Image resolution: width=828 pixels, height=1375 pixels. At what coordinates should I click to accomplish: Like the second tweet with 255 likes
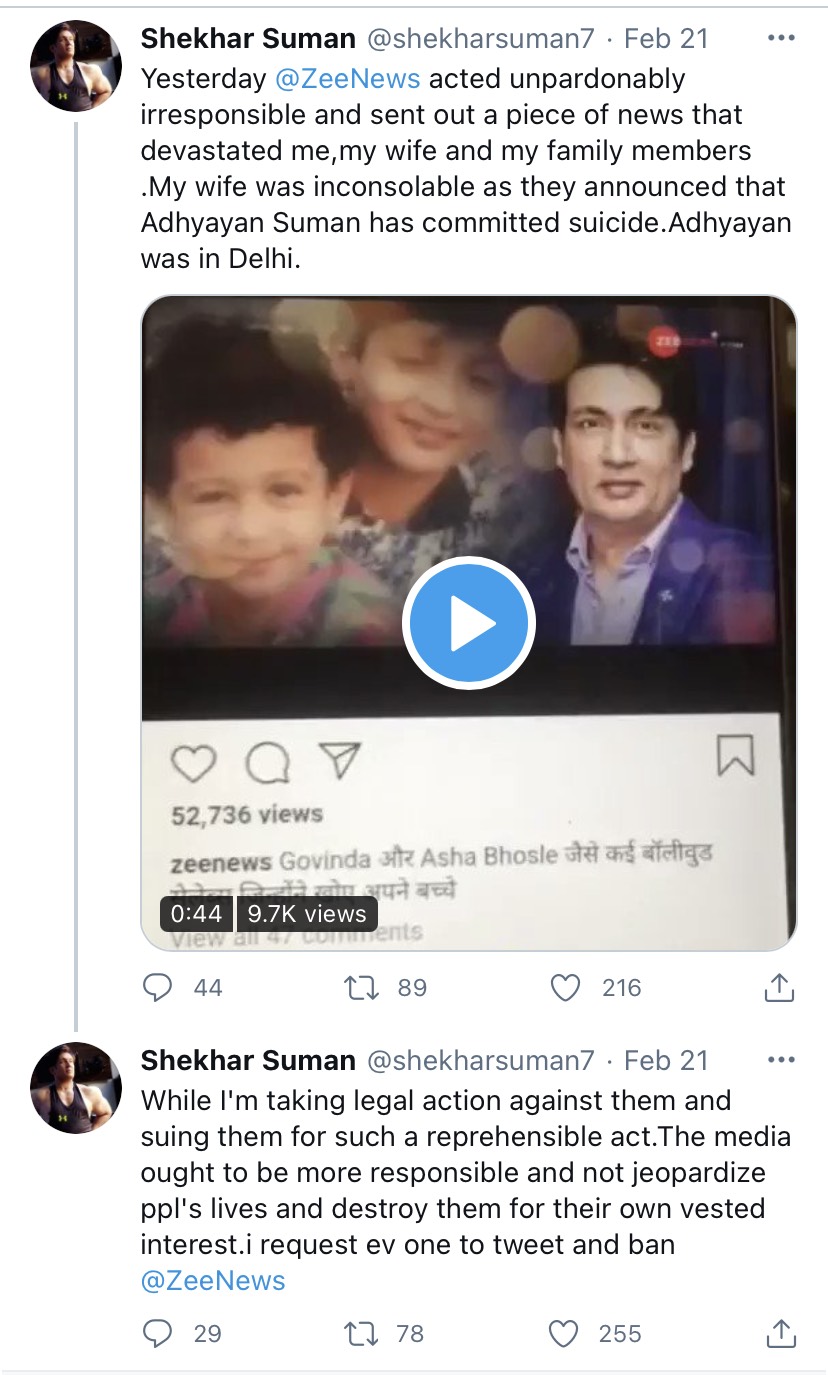[x=566, y=1333]
